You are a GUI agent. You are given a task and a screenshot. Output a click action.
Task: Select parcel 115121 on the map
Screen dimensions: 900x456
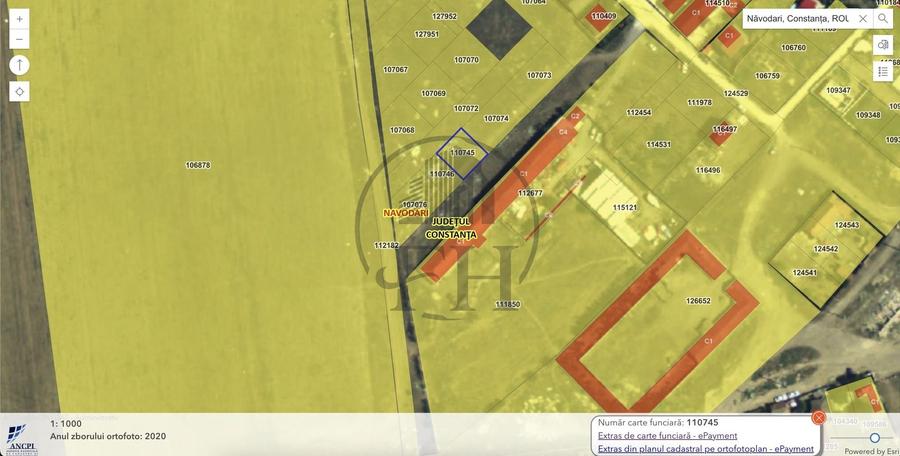pos(625,208)
